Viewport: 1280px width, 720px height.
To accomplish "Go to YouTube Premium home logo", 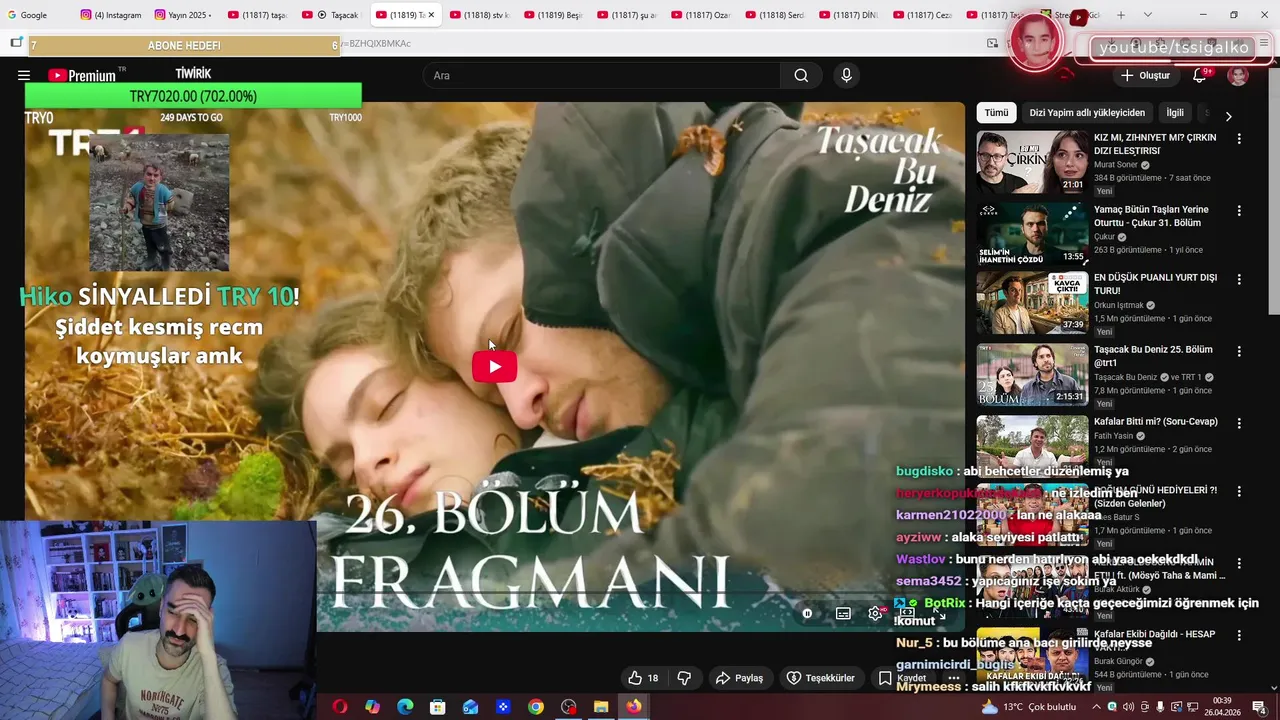I will pyautogui.click(x=82, y=75).
